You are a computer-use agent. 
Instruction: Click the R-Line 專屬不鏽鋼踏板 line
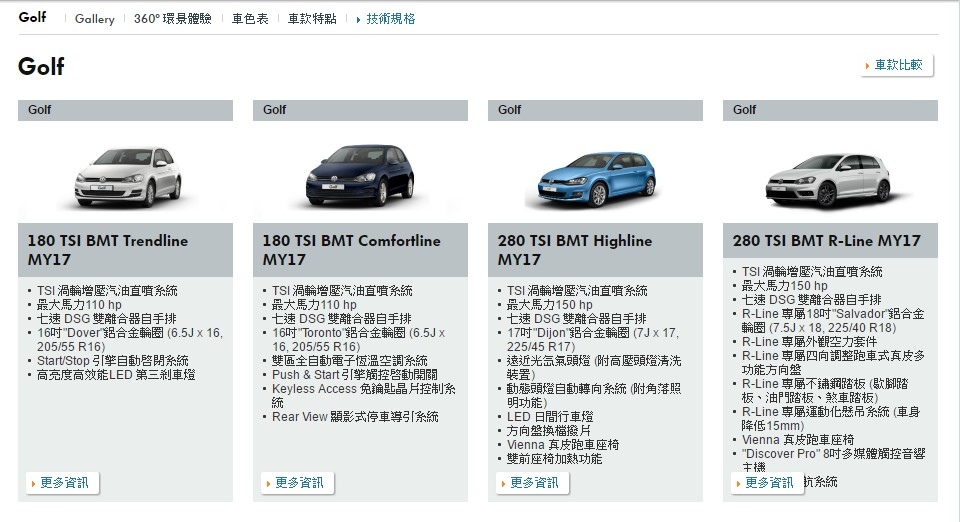[825, 390]
